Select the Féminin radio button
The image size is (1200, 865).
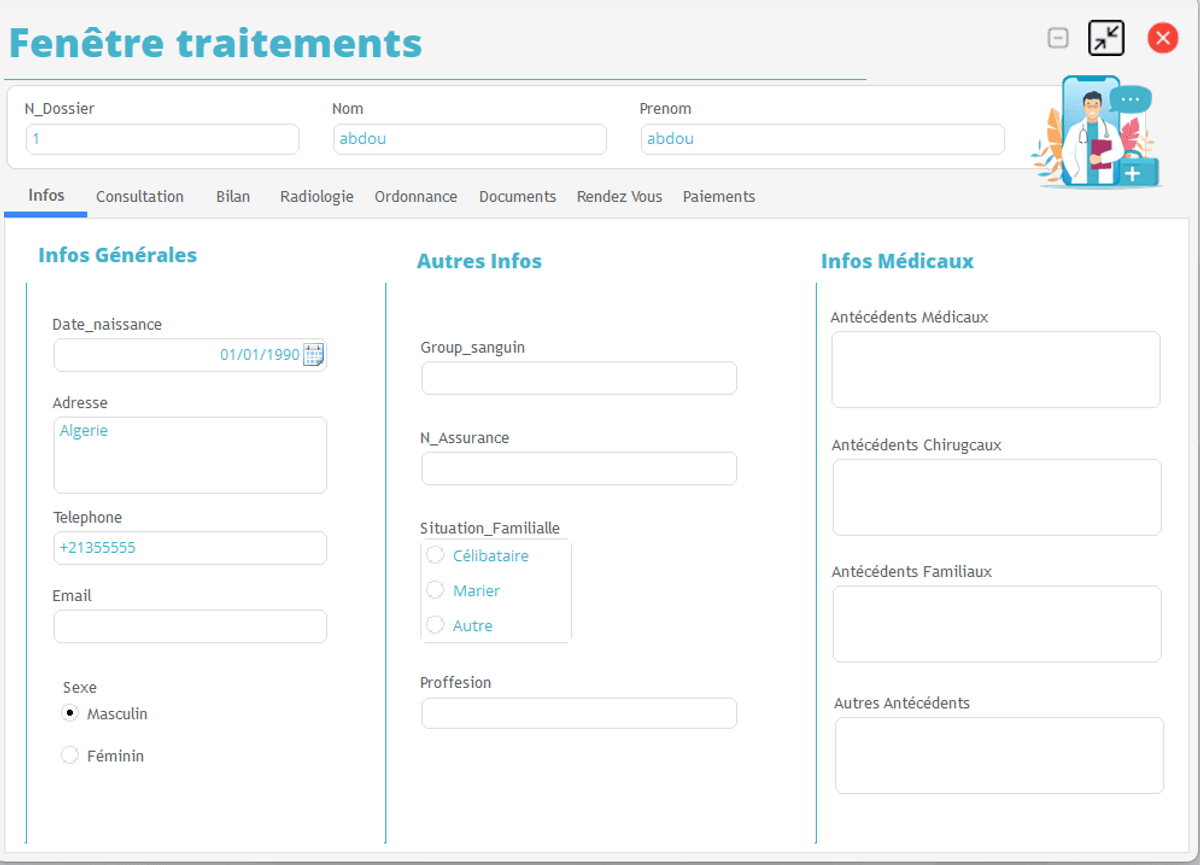[x=70, y=755]
